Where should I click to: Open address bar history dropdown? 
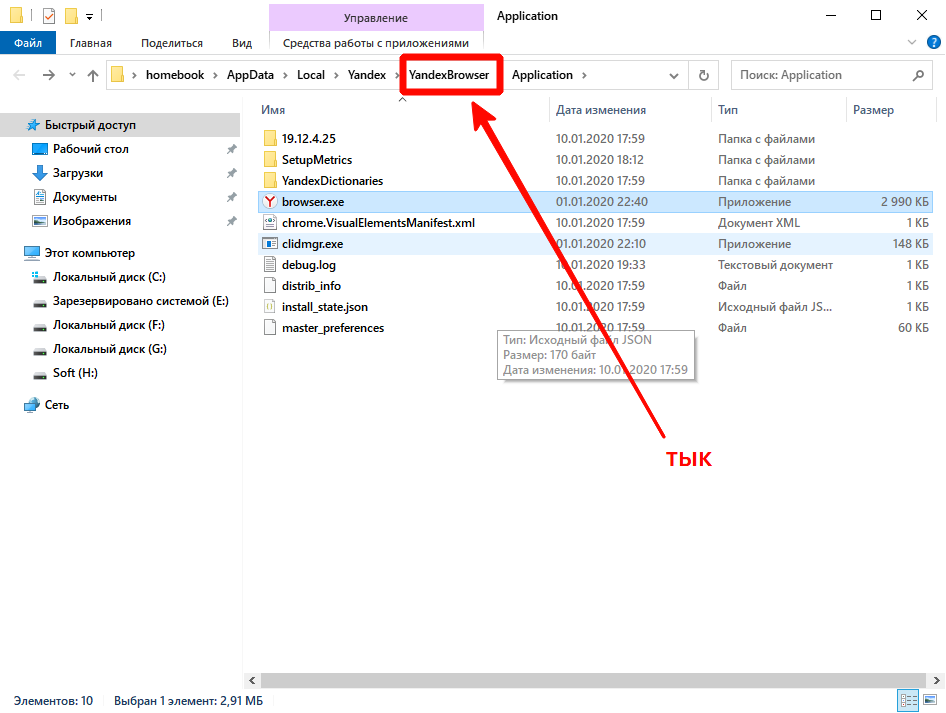point(674,75)
